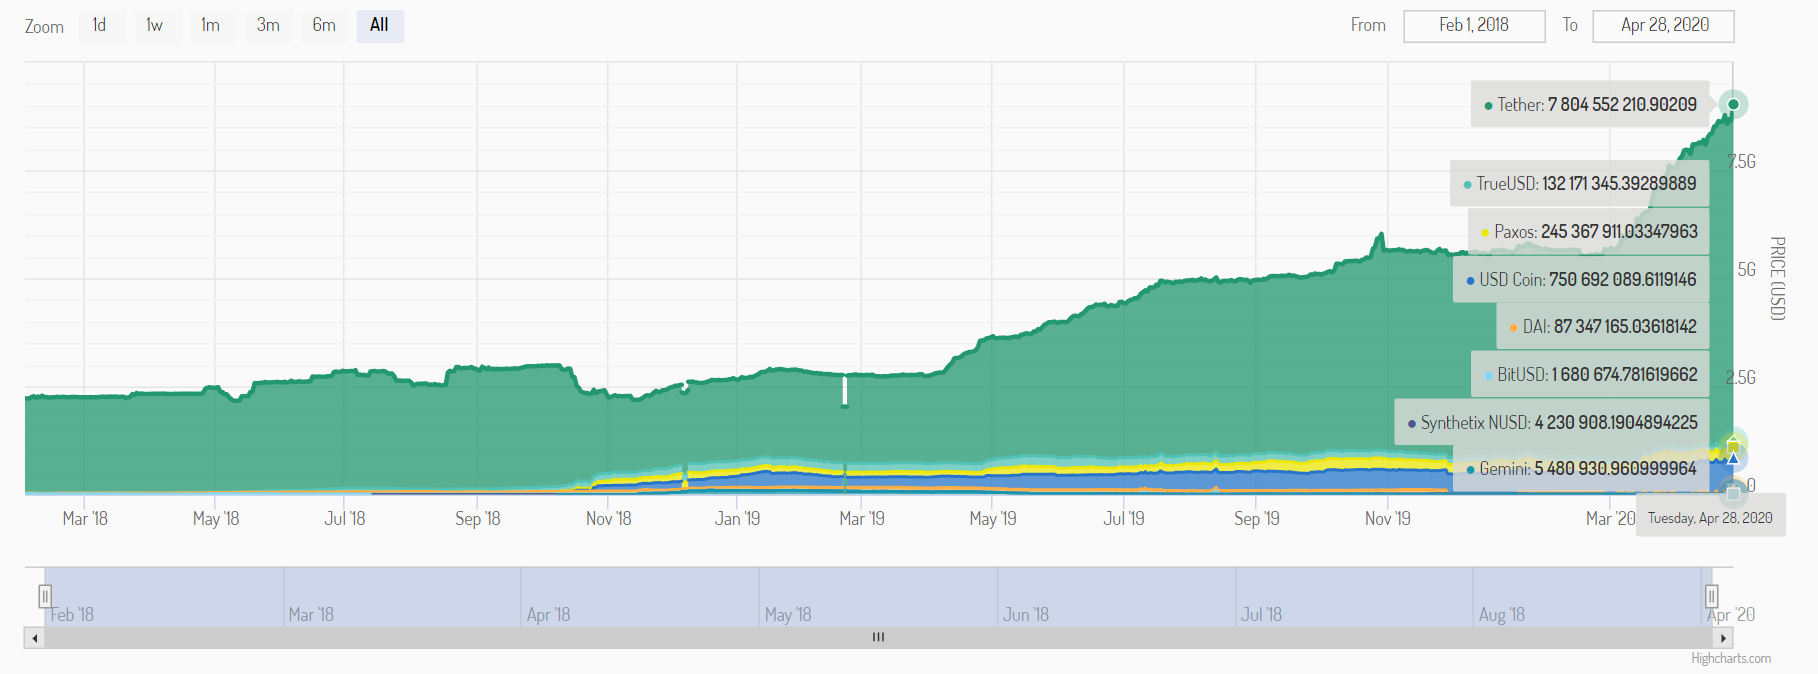
Task: Select the 1d zoom range
Action: (99, 26)
